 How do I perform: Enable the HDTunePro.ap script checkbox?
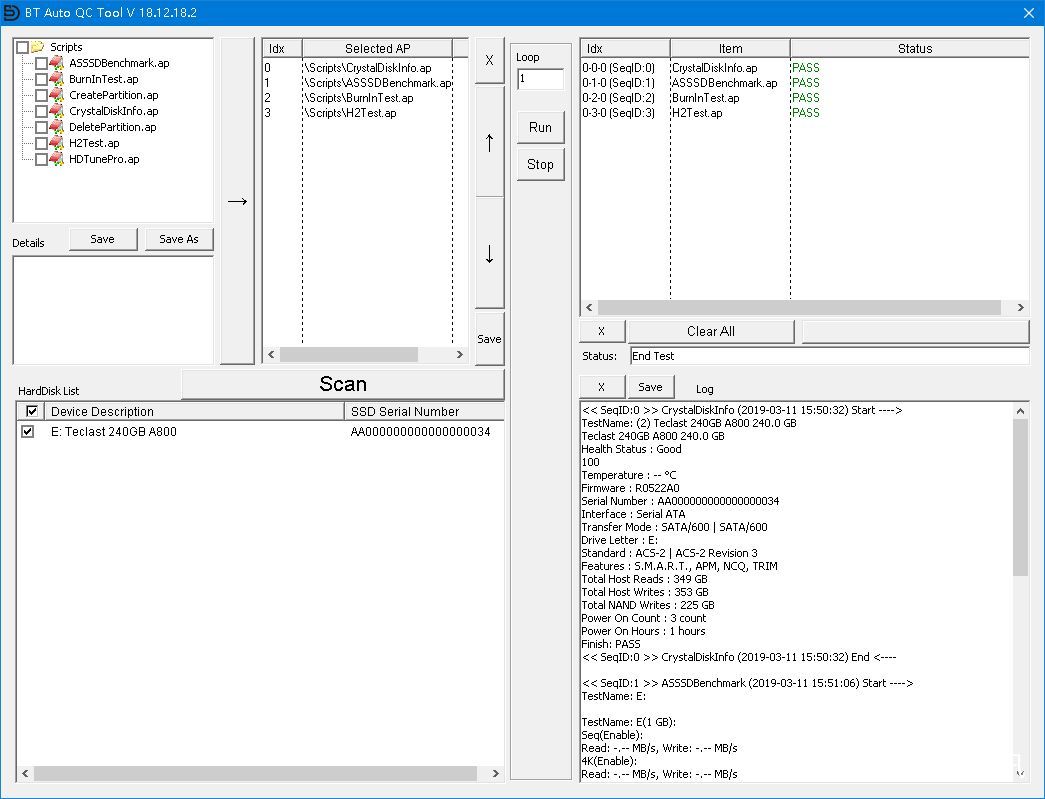point(41,159)
